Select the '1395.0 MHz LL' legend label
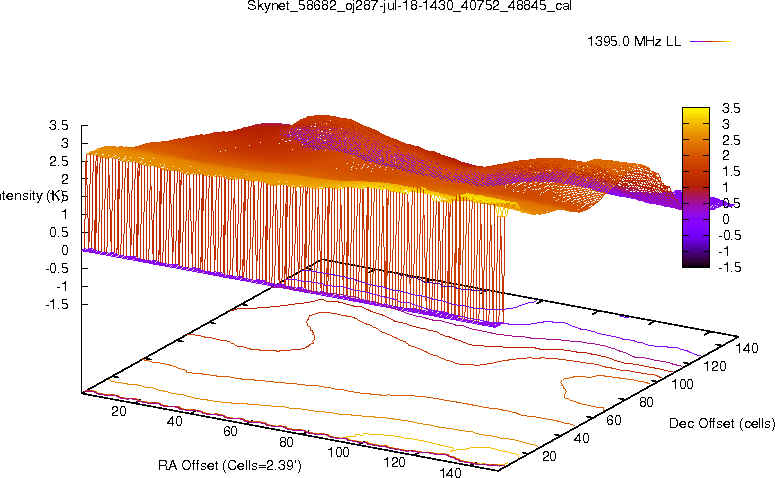The height and width of the screenshot is (478, 775). point(634,42)
